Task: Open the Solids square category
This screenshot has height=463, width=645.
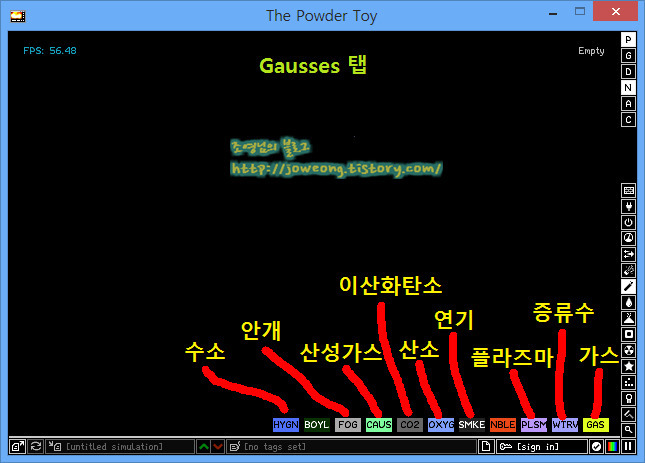Action: tap(628, 334)
